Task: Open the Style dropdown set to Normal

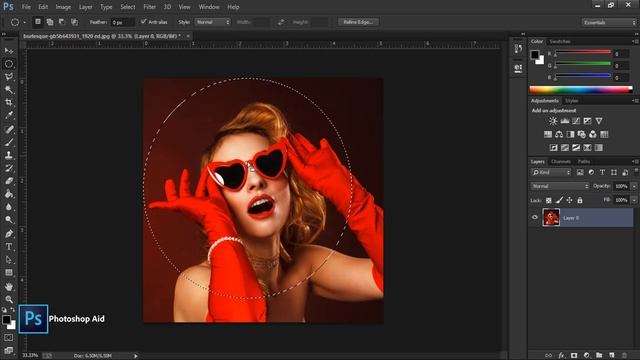Action: click(x=213, y=22)
